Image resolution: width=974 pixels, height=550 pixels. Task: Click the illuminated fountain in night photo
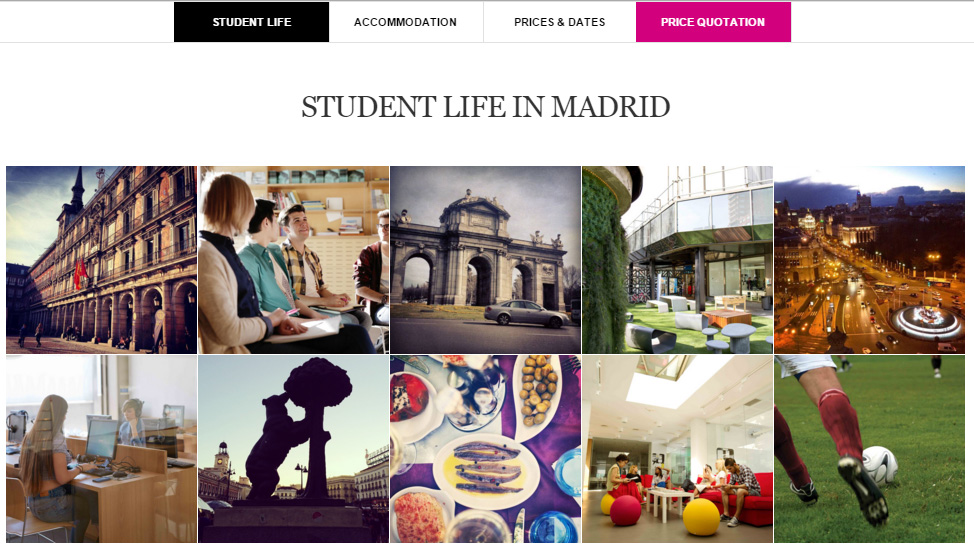pos(926,321)
